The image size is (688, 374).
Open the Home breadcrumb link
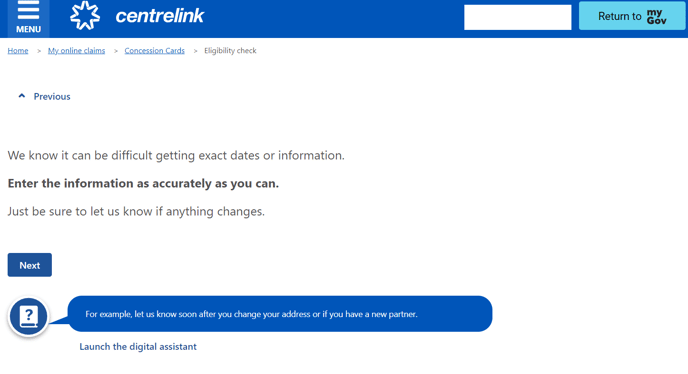pyautogui.click(x=18, y=51)
